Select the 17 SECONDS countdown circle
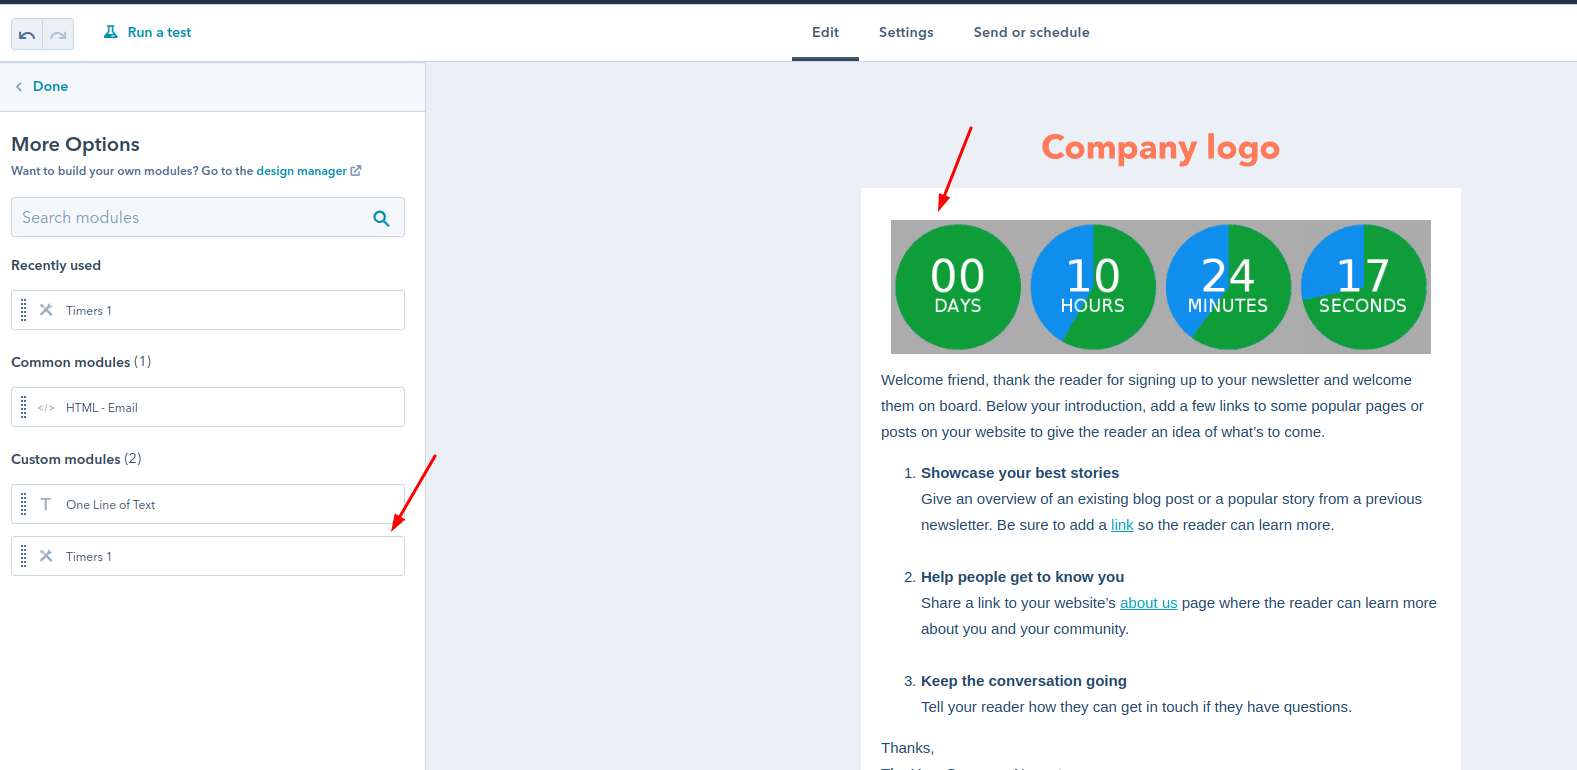 pos(1363,287)
